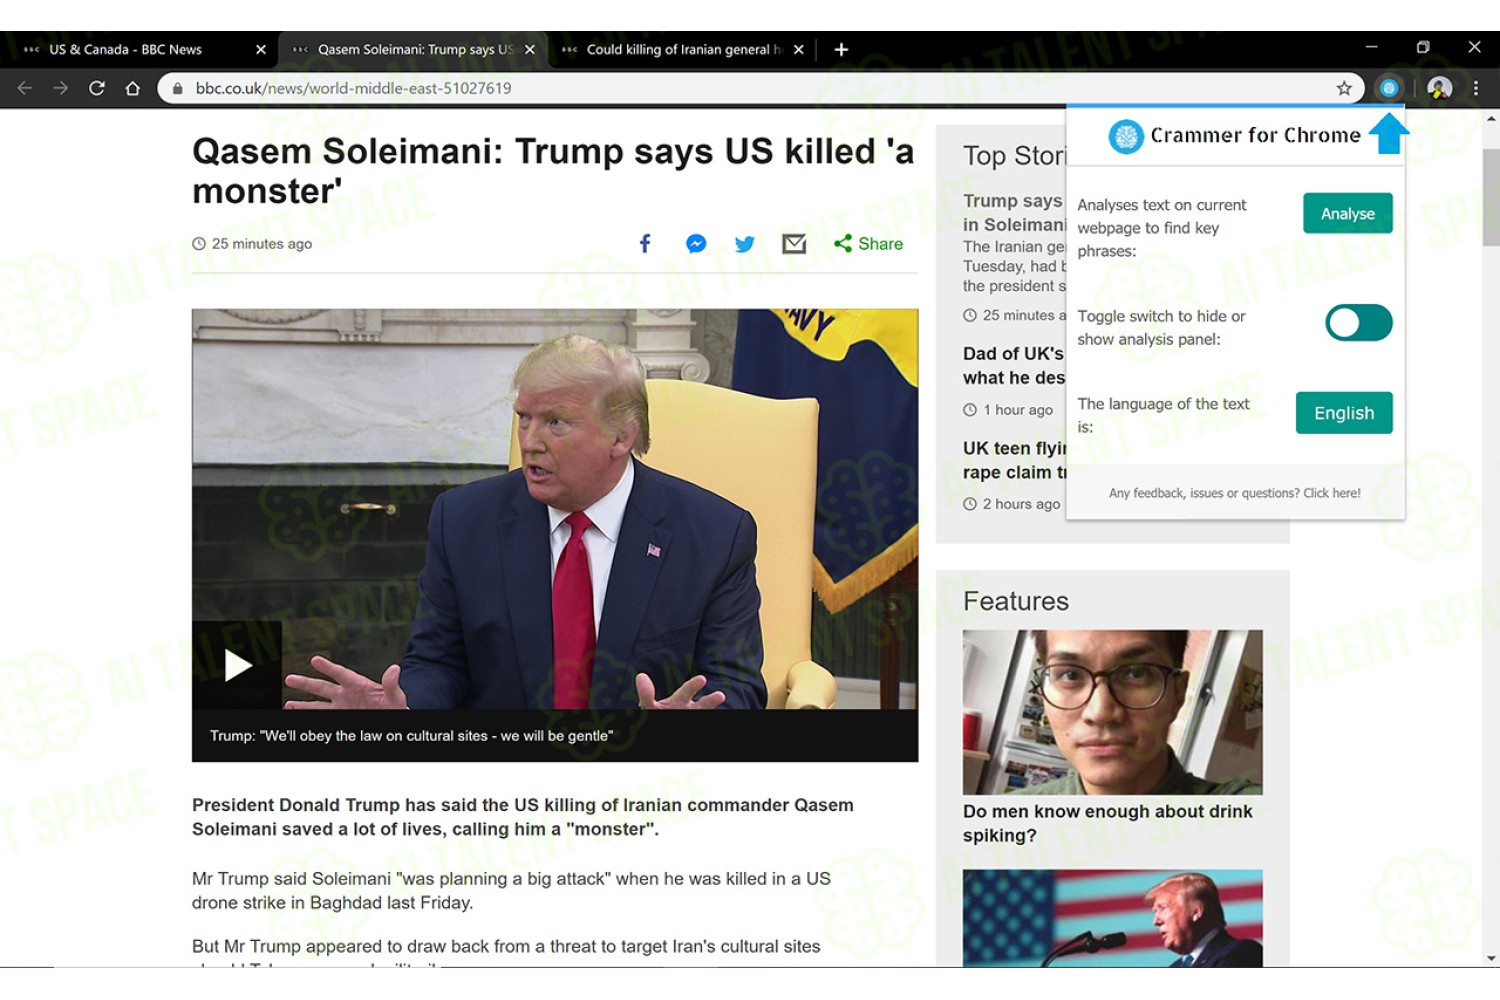View site security lock icon
This screenshot has height=1000, width=1500.
178,88
